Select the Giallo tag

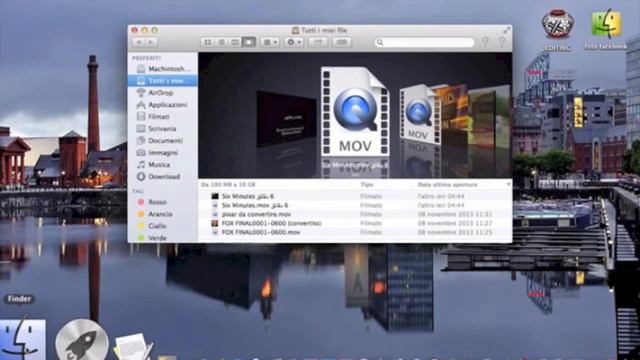[x=163, y=226]
